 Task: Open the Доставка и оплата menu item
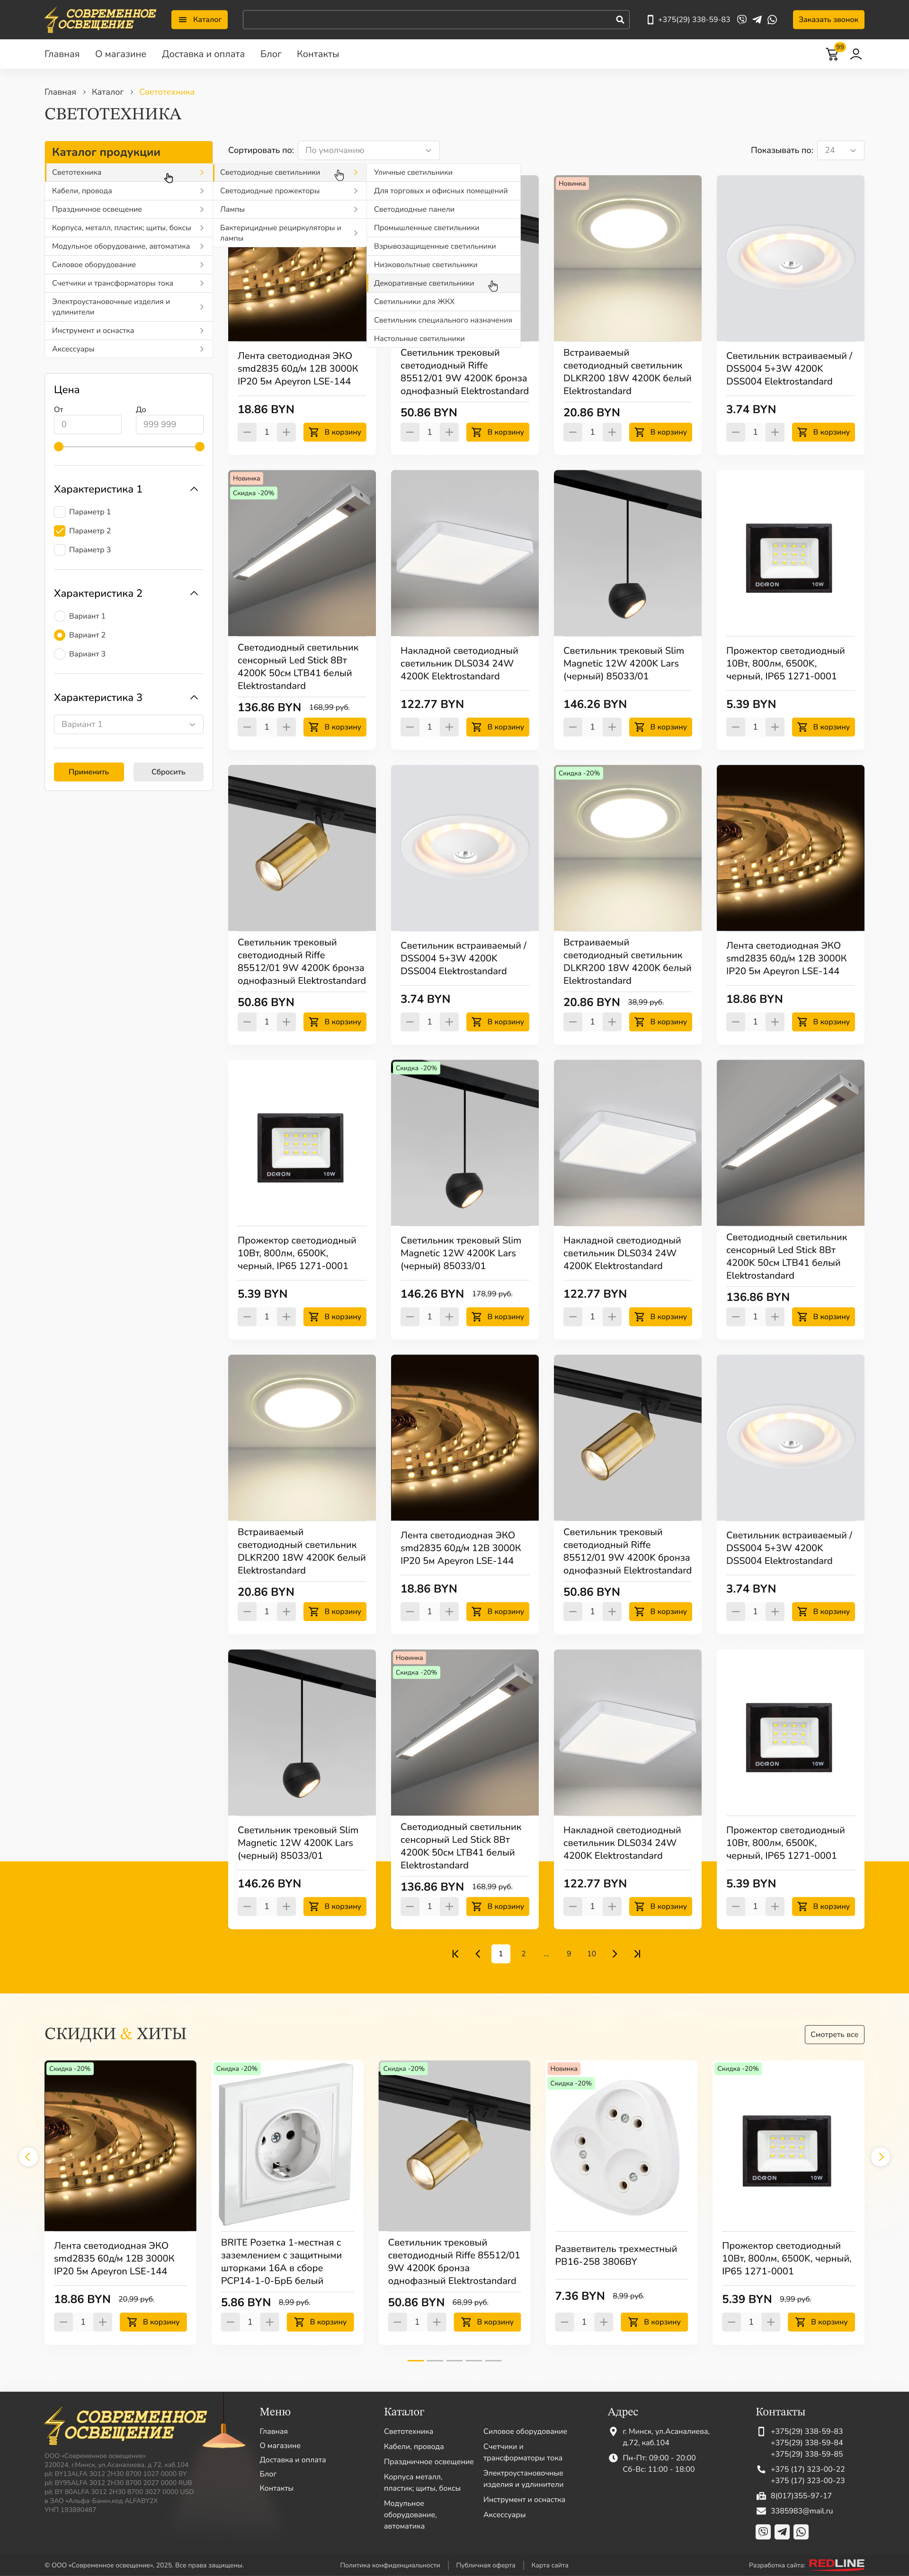(x=203, y=54)
